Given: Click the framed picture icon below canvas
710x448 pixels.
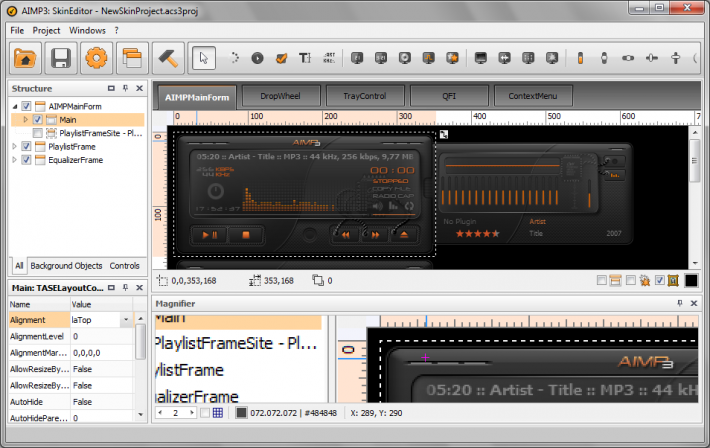Looking at the screenshot, I should tap(673, 280).
